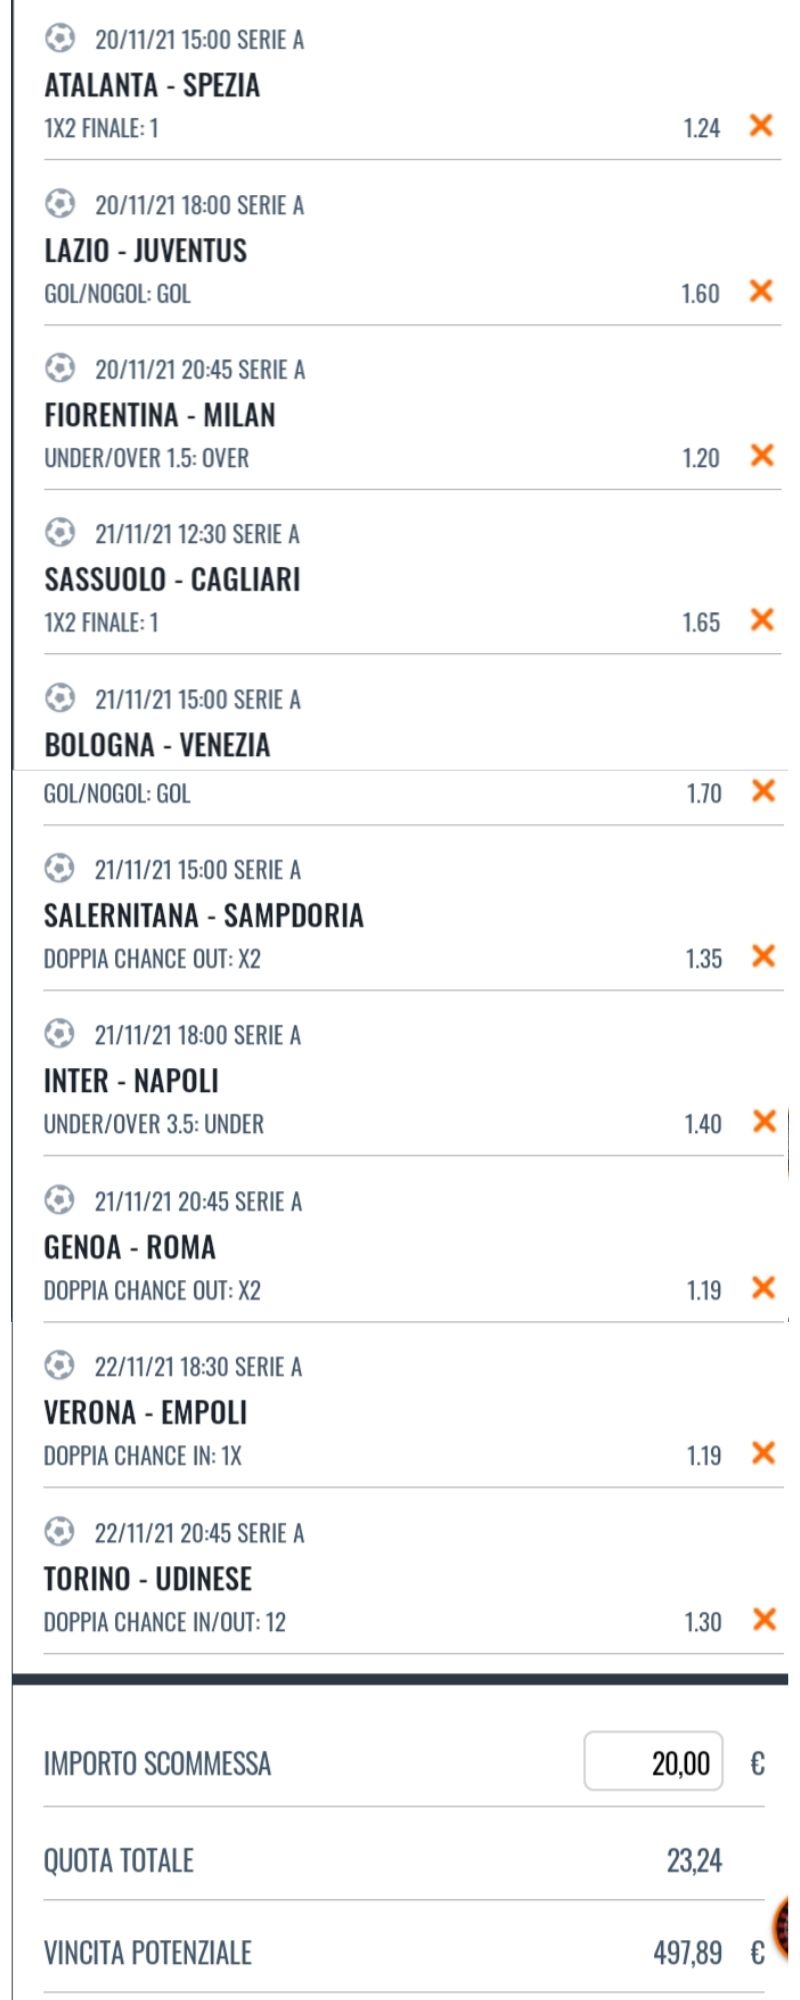Delete Inter - Napoli under 3.5 selection
This screenshot has width=800, height=2000.
tap(764, 1122)
